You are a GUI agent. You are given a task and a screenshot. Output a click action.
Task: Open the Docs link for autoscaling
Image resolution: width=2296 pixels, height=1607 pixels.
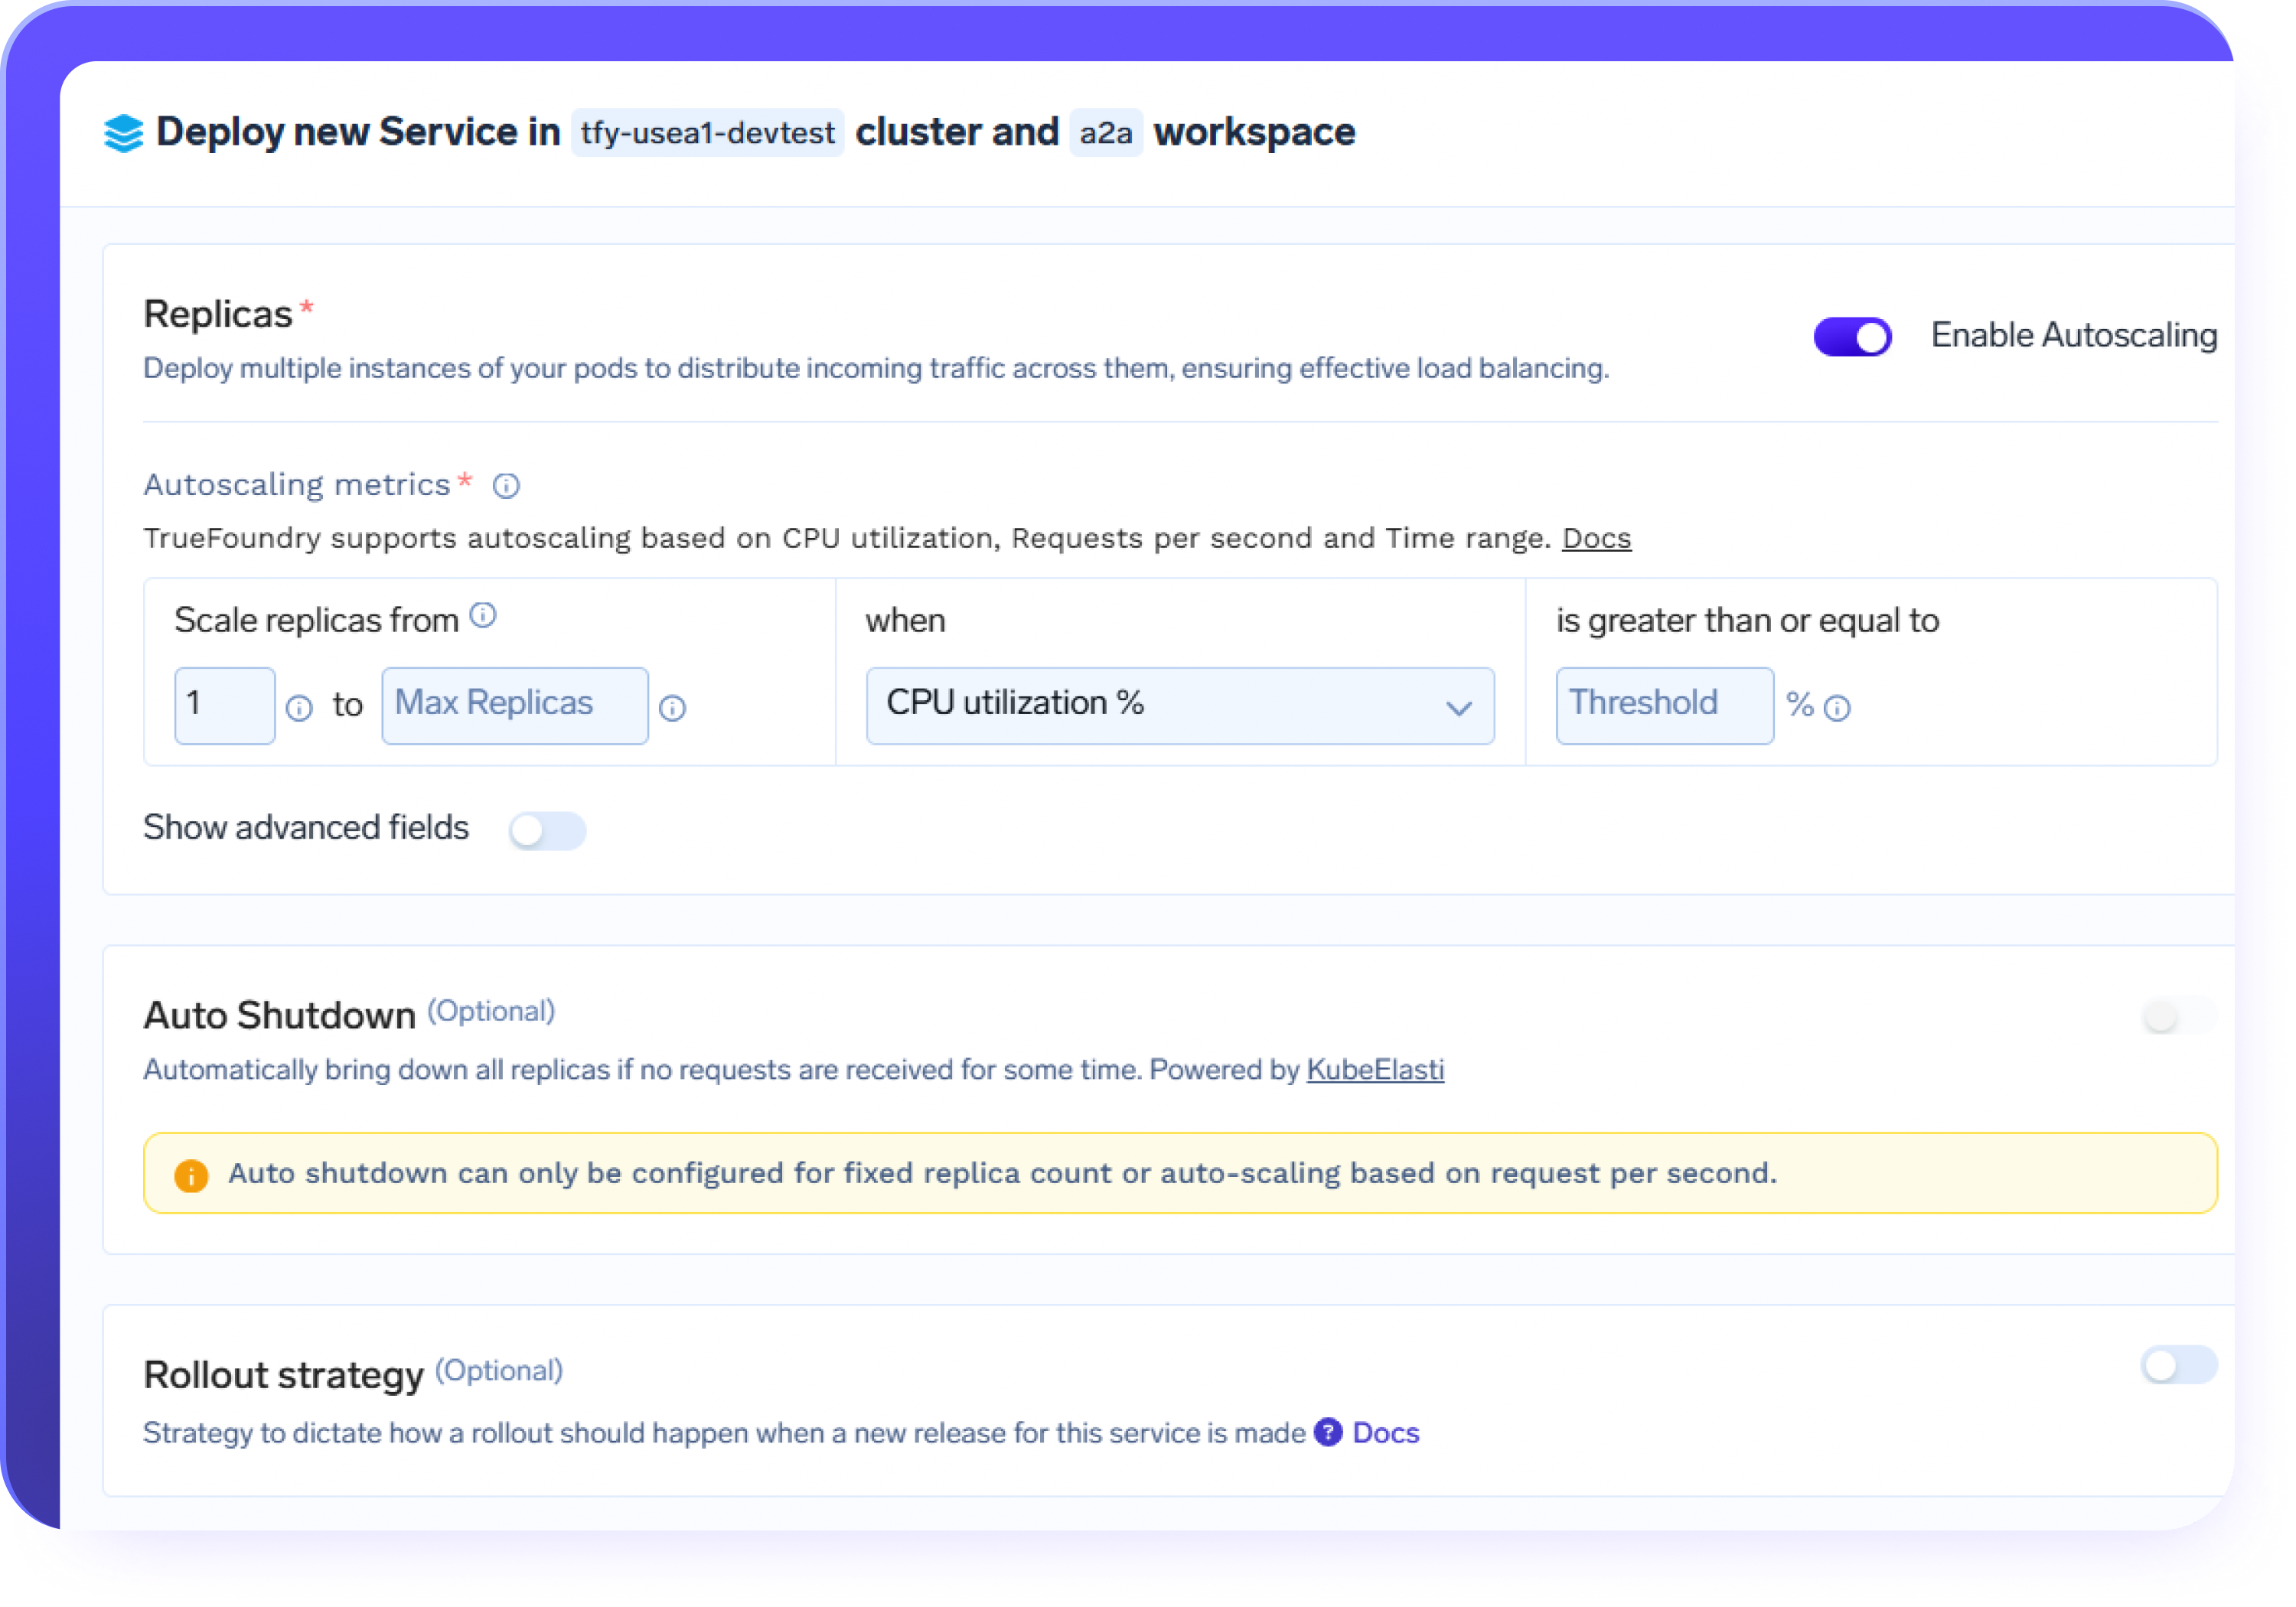[x=1596, y=537]
